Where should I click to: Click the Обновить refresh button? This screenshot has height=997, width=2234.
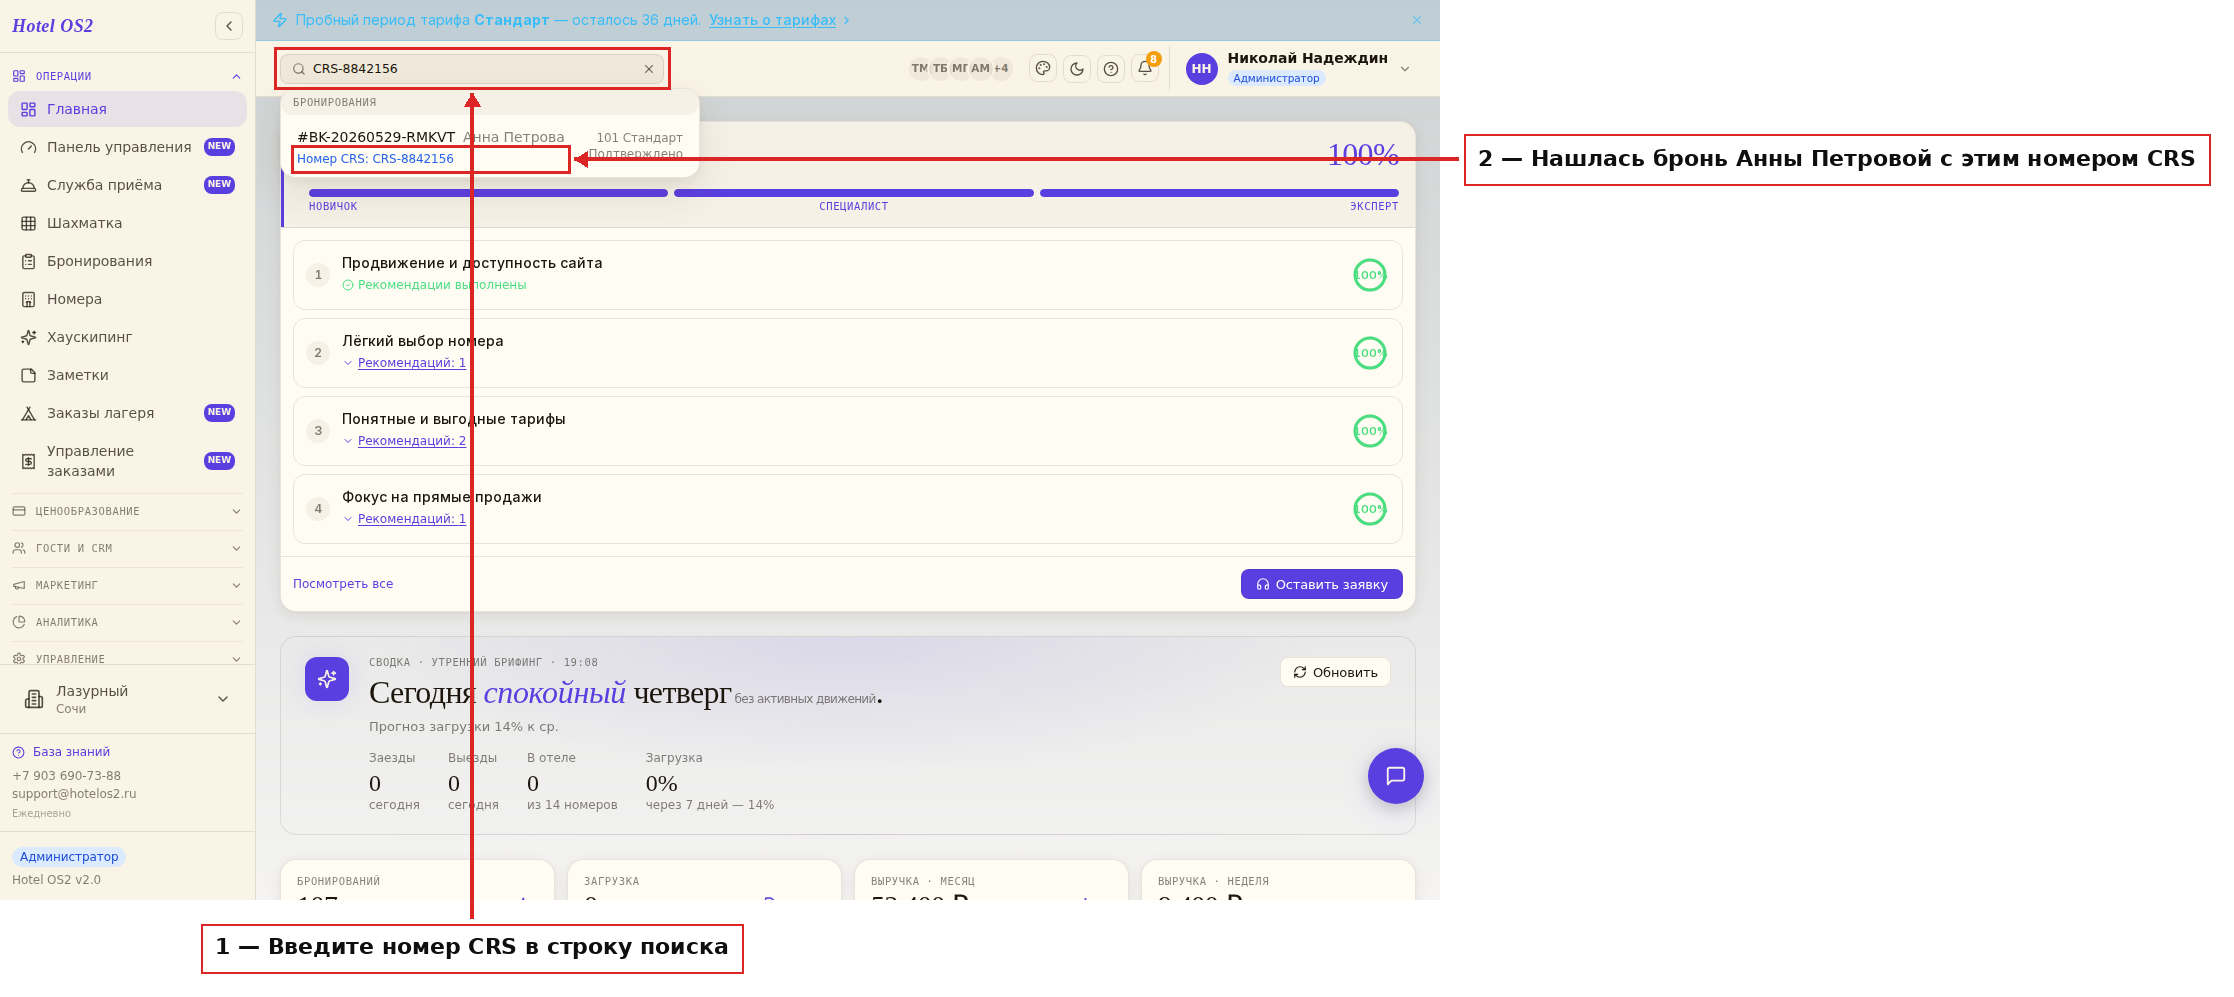(x=1335, y=672)
